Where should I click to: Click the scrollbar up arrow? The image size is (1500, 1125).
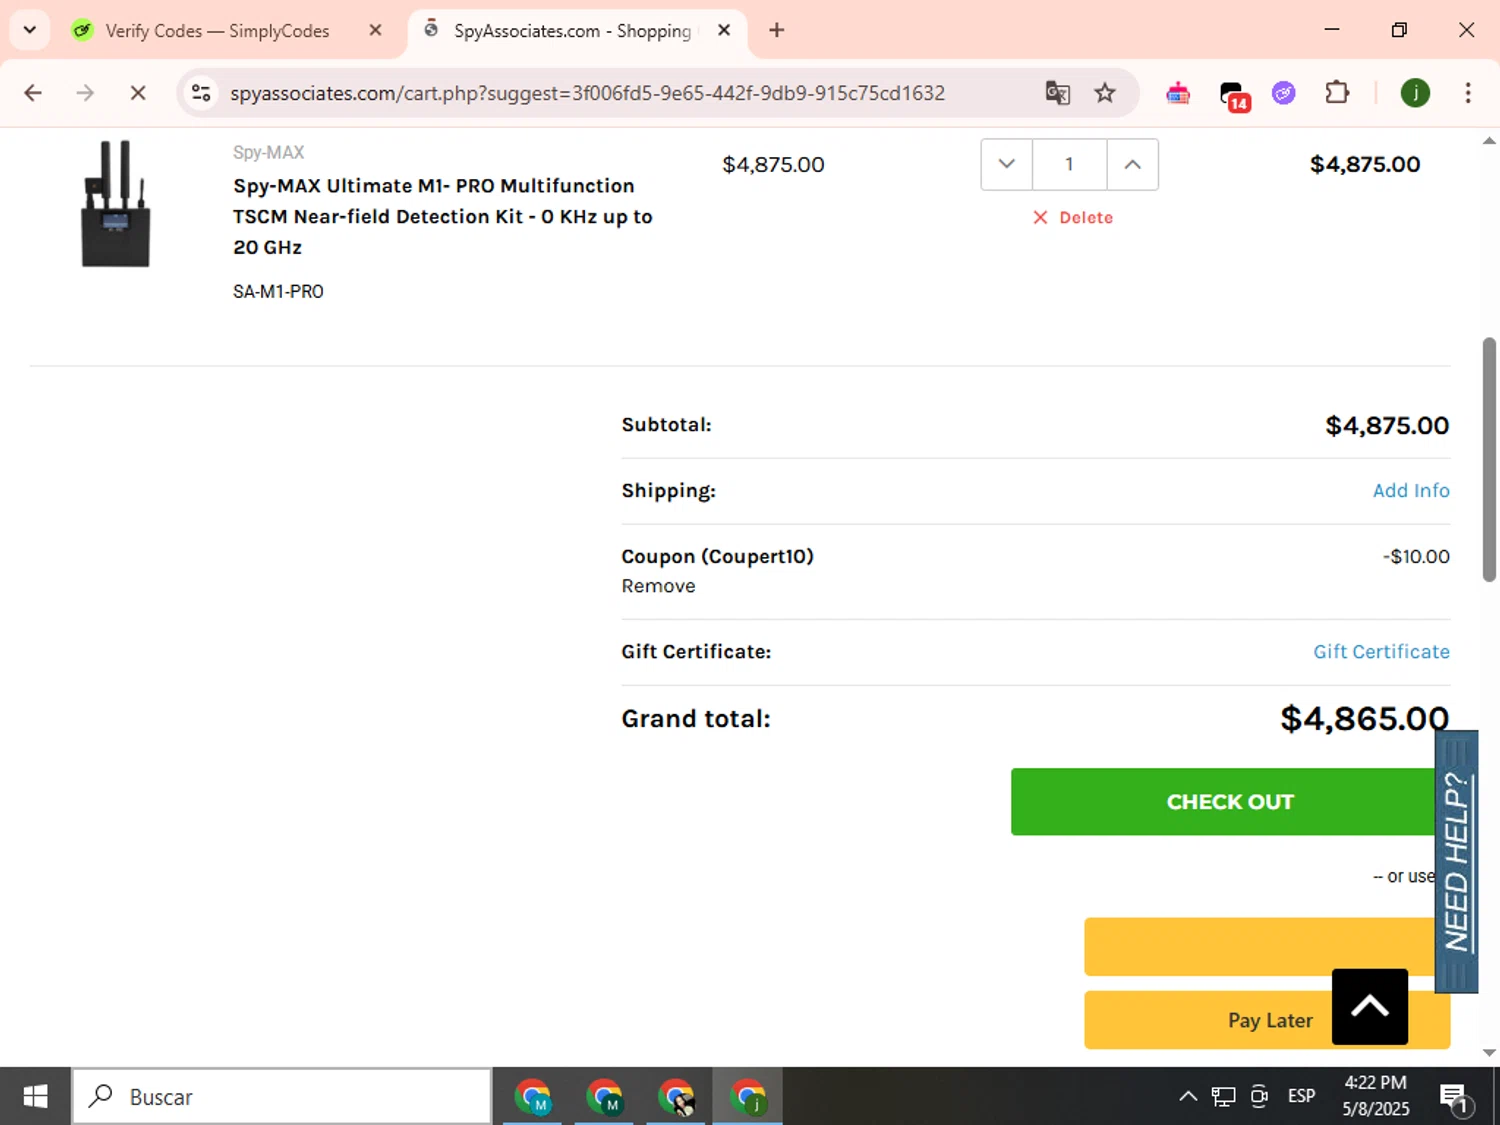(1489, 141)
